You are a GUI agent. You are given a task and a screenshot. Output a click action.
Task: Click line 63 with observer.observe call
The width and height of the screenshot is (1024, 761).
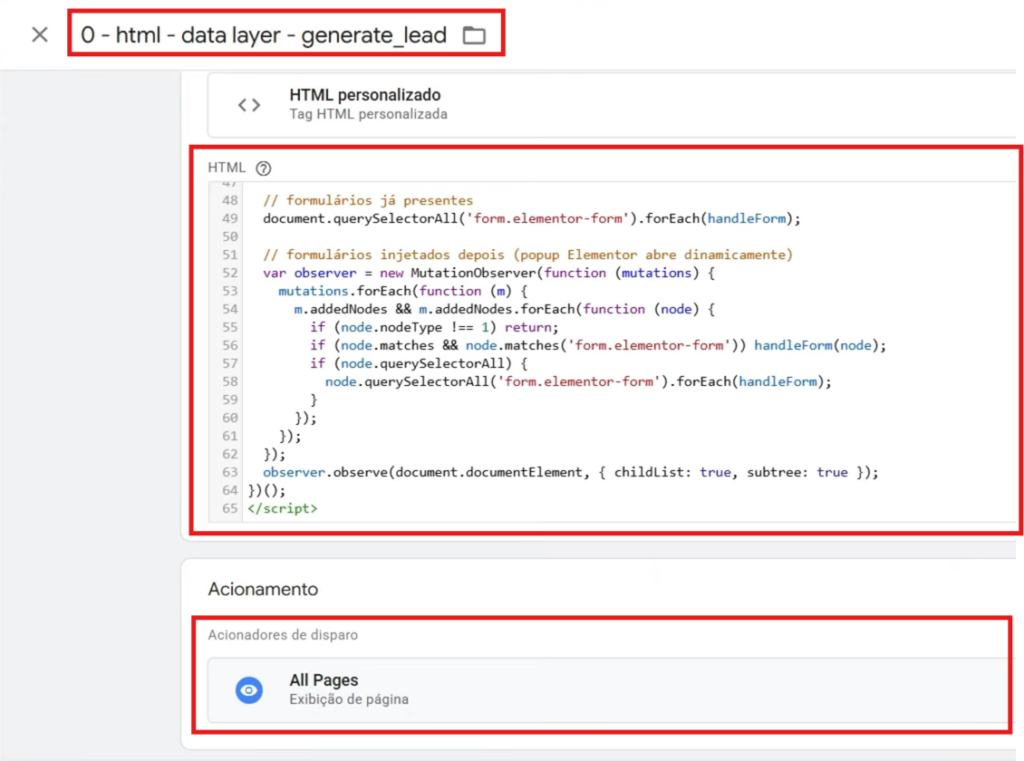click(x=571, y=472)
